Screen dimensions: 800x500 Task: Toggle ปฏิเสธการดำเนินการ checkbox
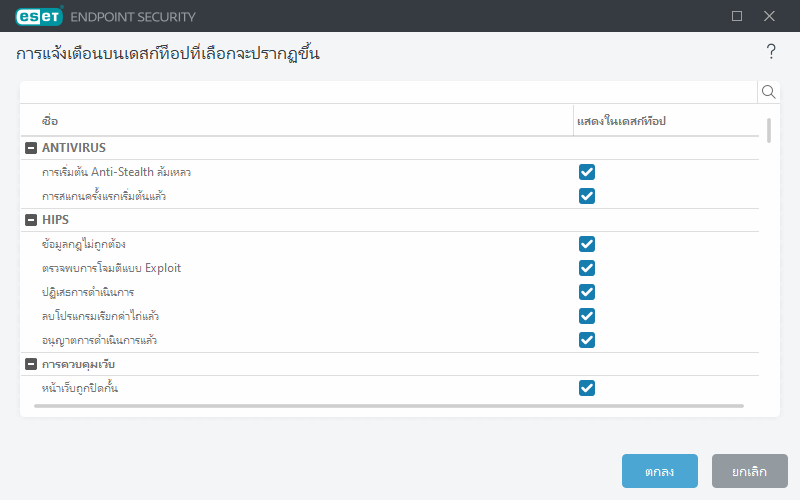[587, 292]
